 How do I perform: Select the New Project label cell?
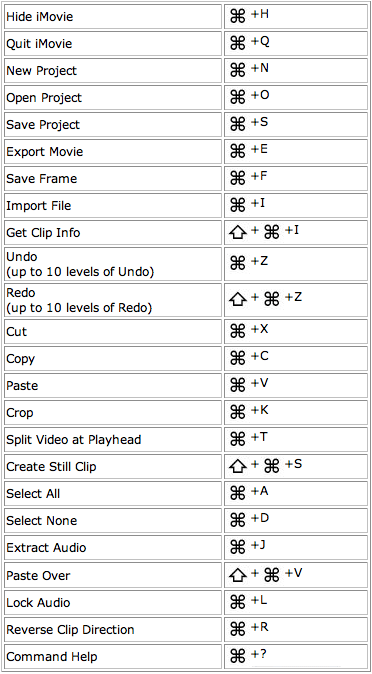click(113, 70)
